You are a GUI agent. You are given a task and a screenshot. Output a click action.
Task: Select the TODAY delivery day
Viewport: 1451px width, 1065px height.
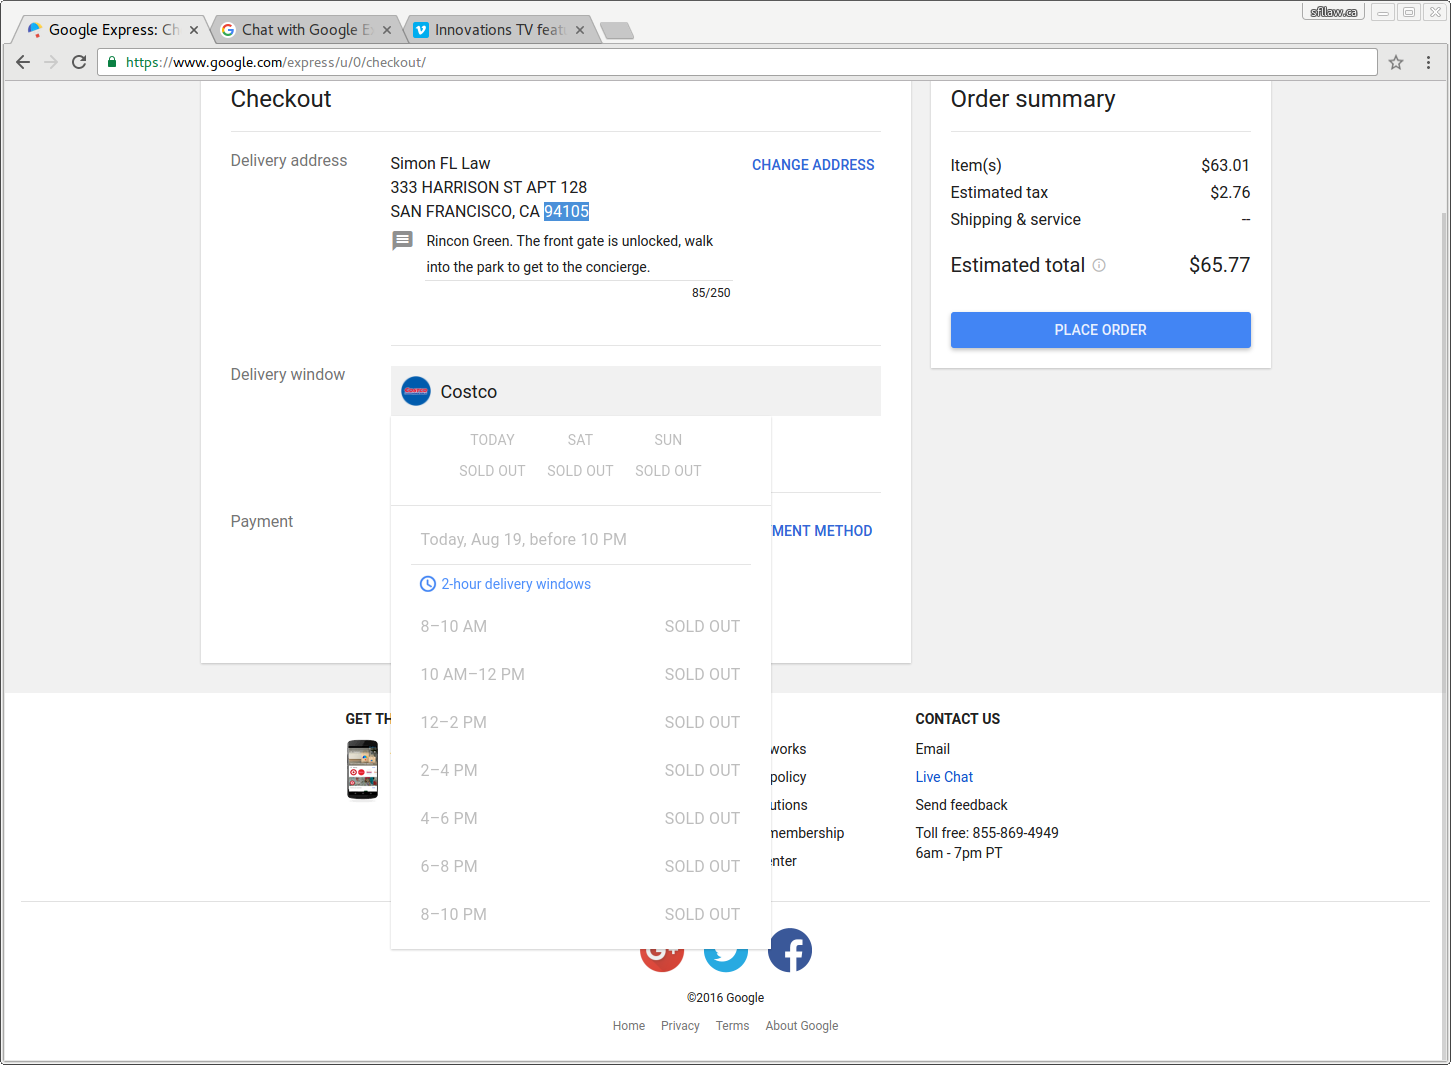pyautogui.click(x=492, y=455)
